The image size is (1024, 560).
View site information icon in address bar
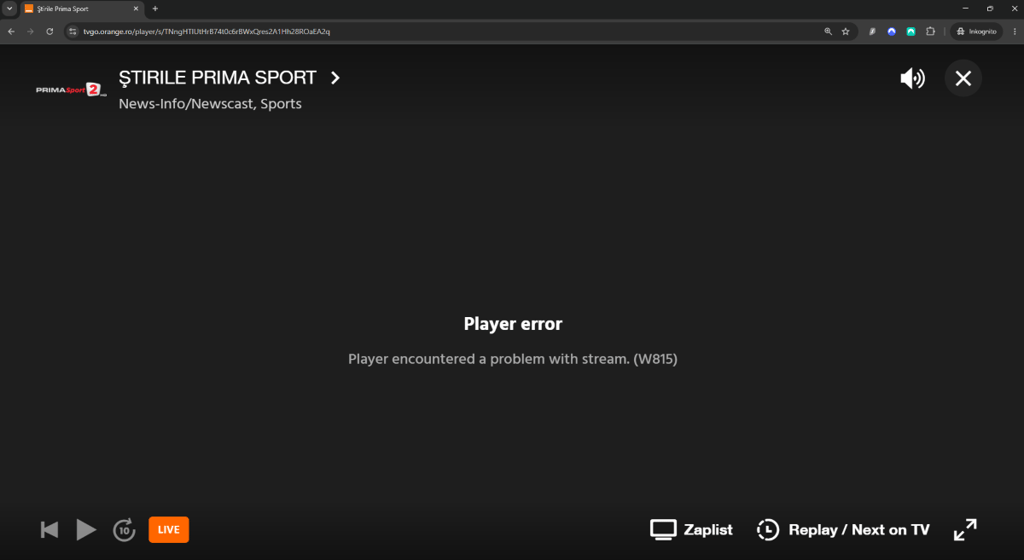pyautogui.click(x=72, y=31)
